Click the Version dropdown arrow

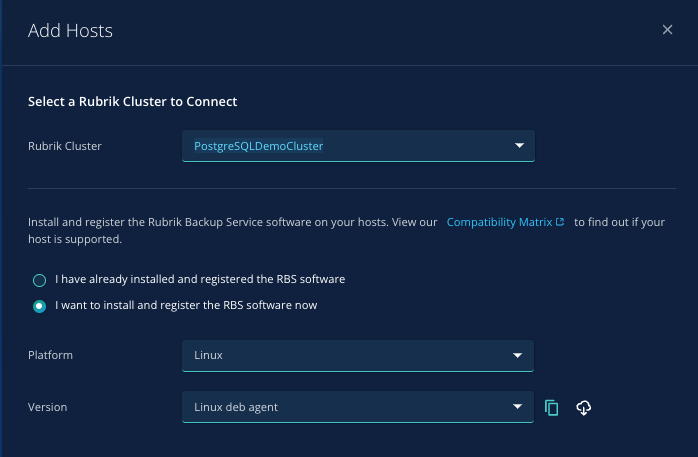[x=517, y=406]
